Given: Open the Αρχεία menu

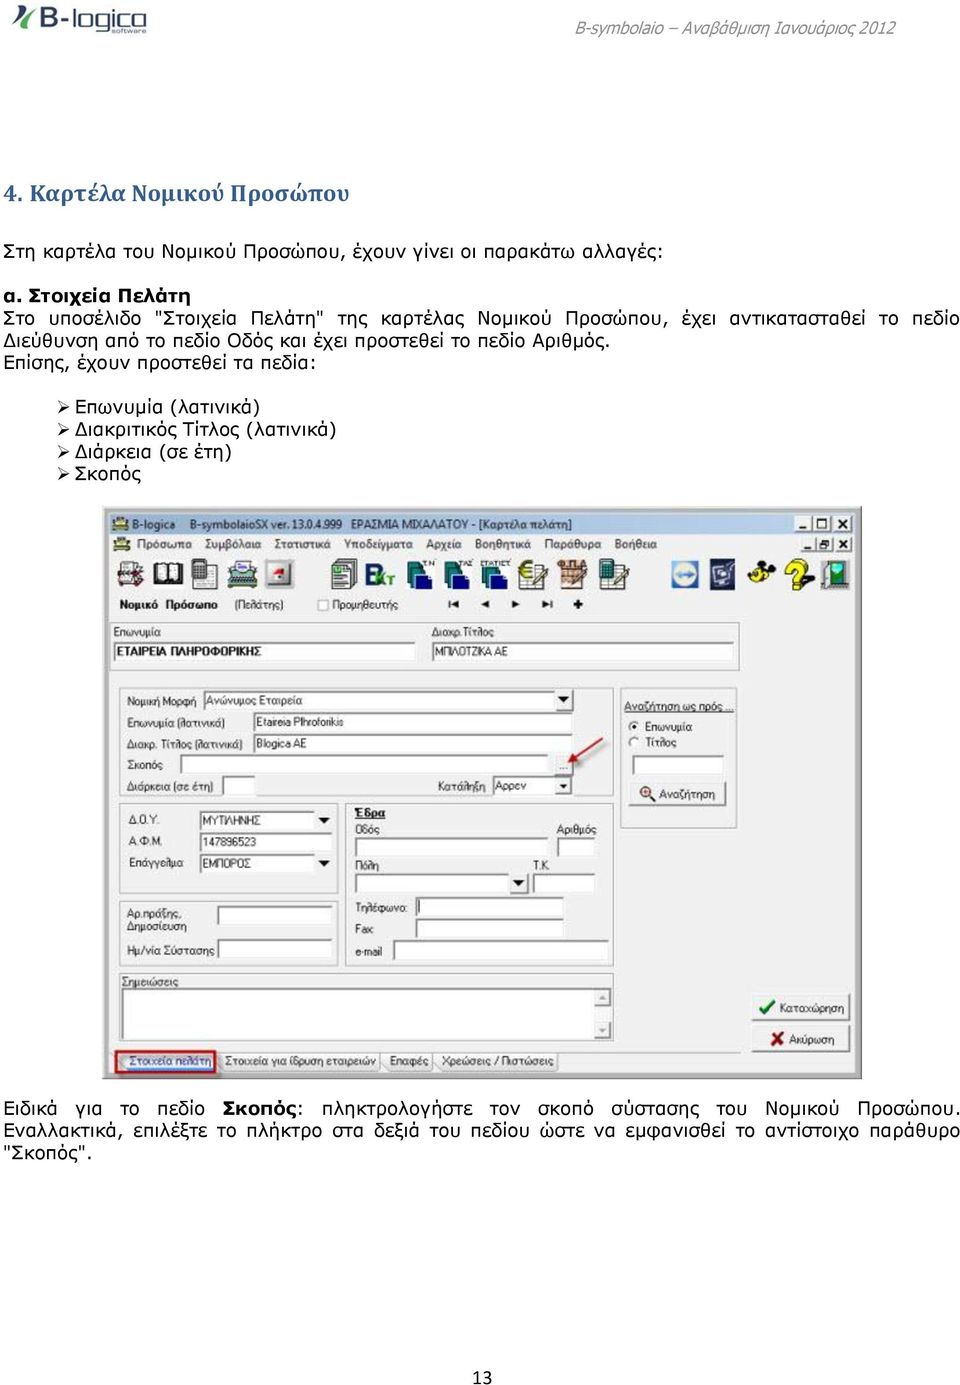Looking at the screenshot, I should pos(444,544).
